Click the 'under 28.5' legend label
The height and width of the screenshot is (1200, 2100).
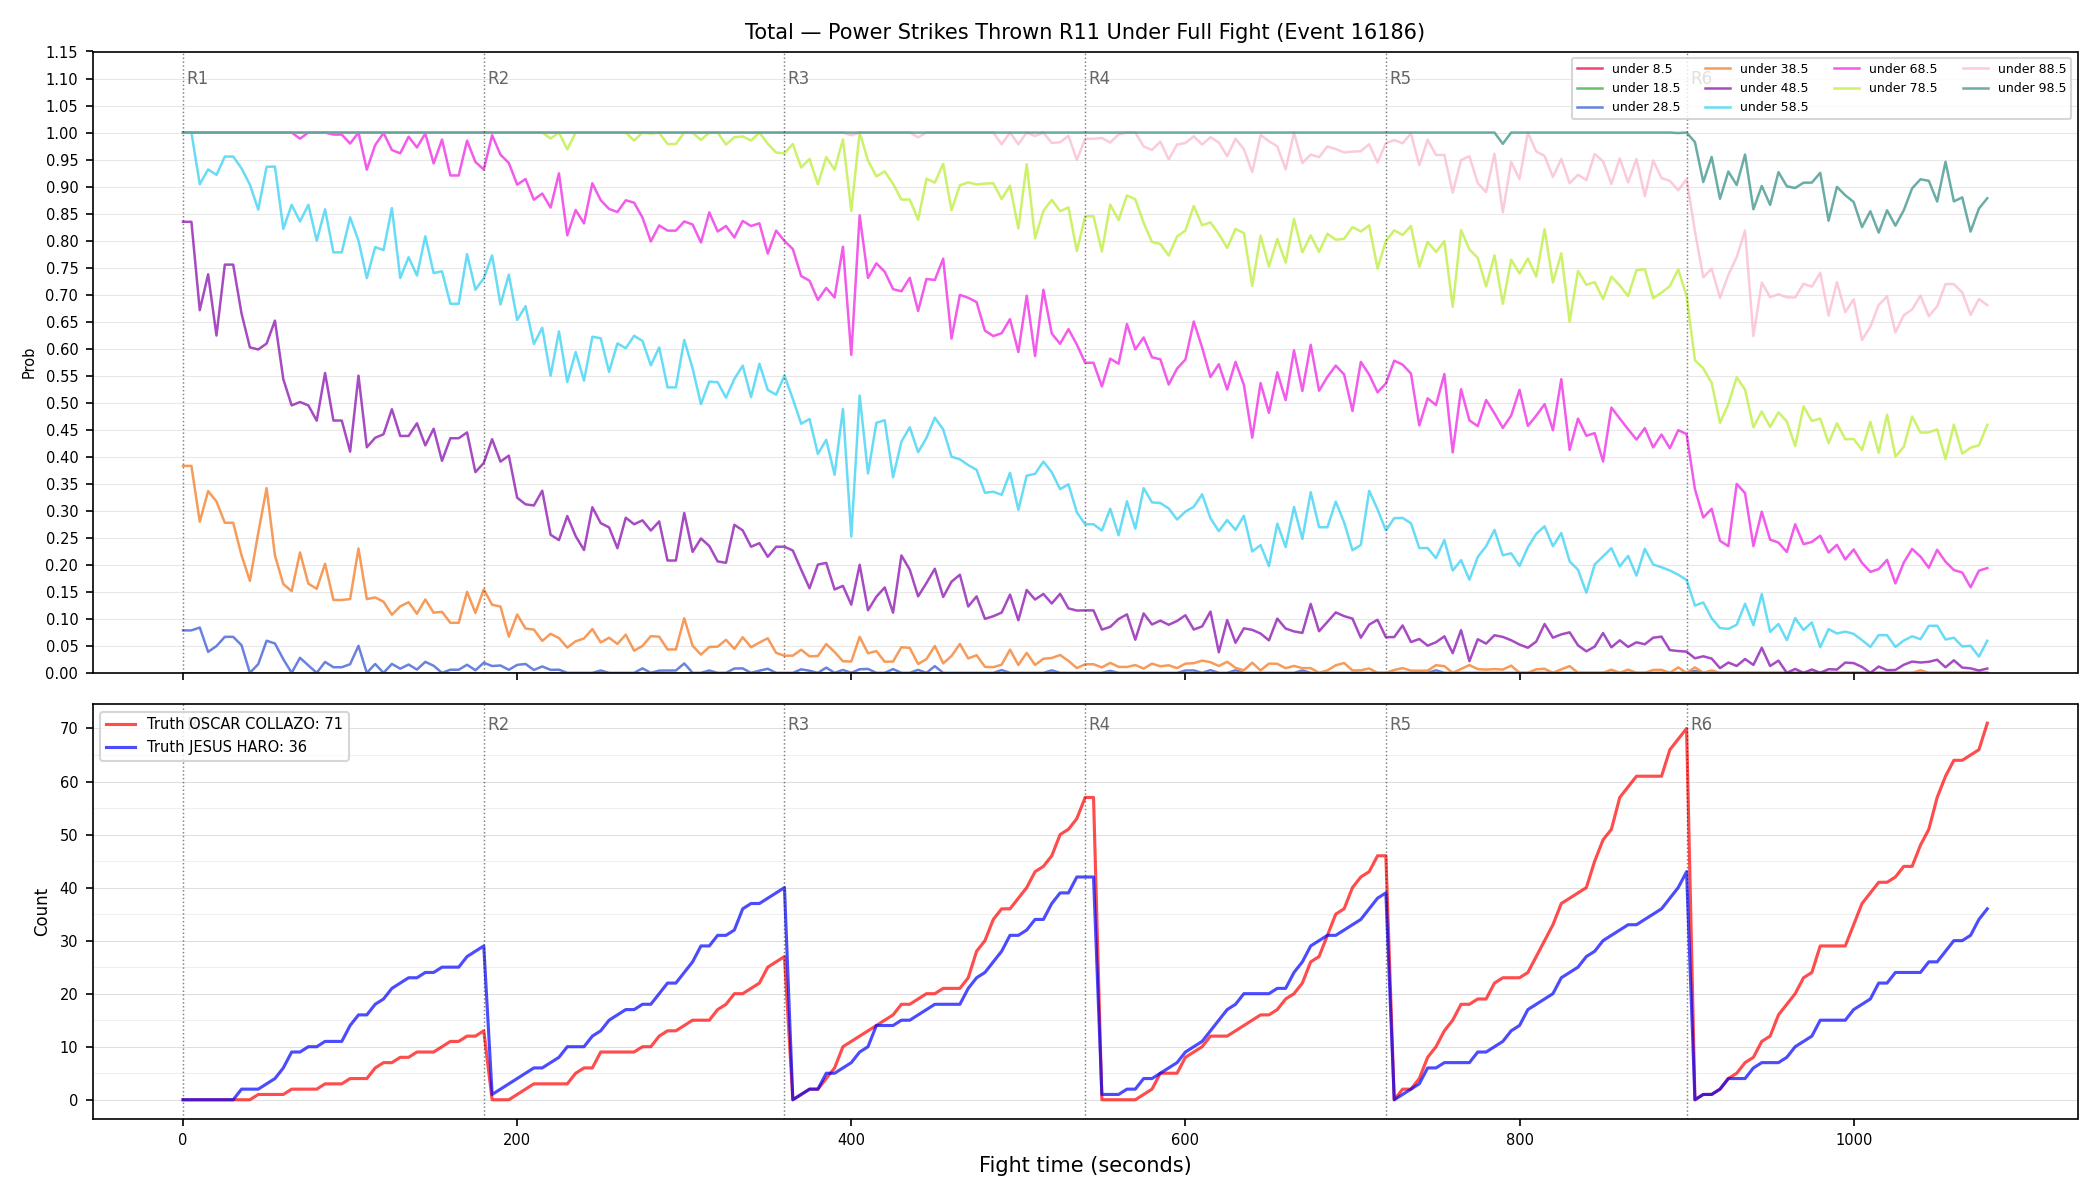click(x=1646, y=107)
